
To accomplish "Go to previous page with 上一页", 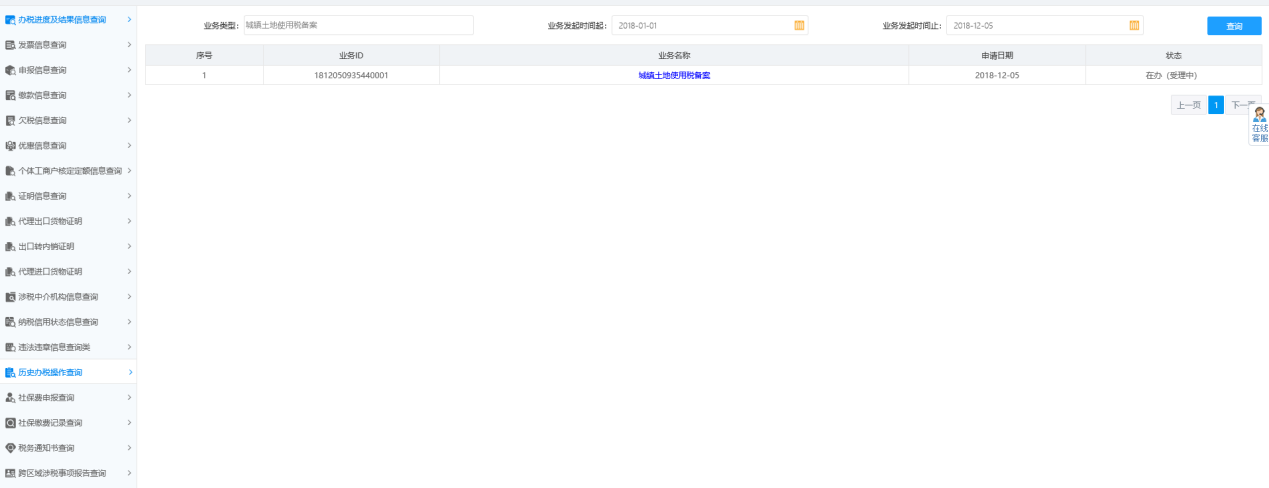I will pyautogui.click(x=1188, y=105).
